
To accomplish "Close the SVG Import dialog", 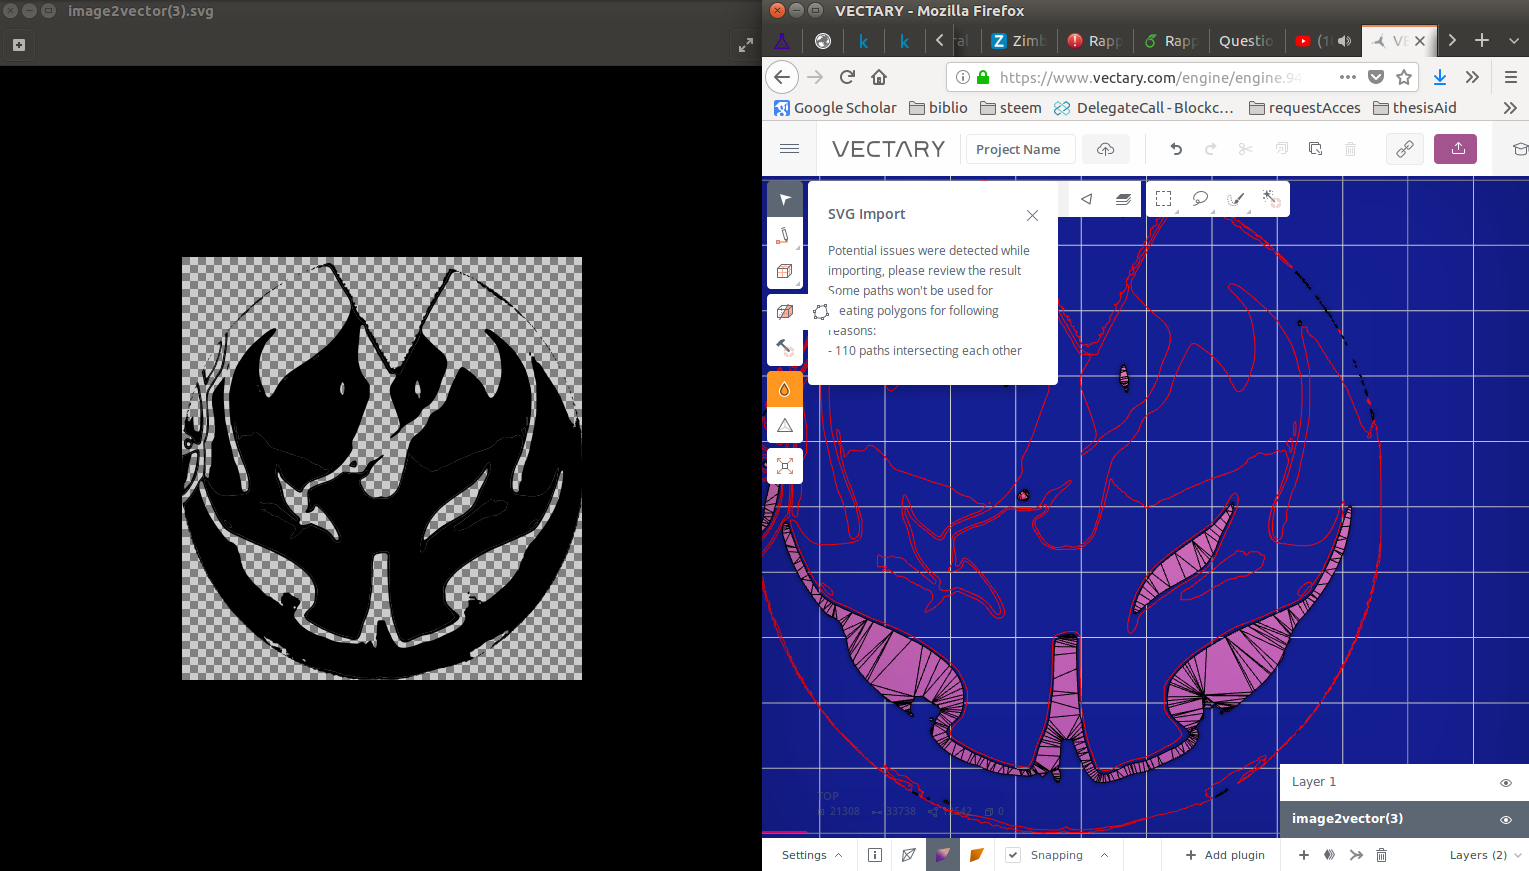I will [1032, 215].
